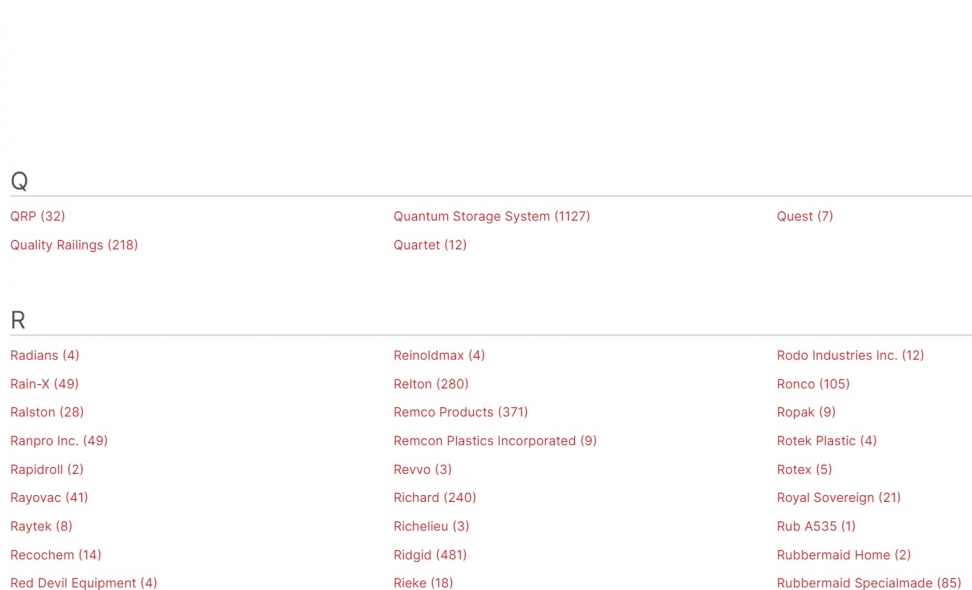
Task: Open Rodo Industries Inc. brand page
Action: pos(850,355)
